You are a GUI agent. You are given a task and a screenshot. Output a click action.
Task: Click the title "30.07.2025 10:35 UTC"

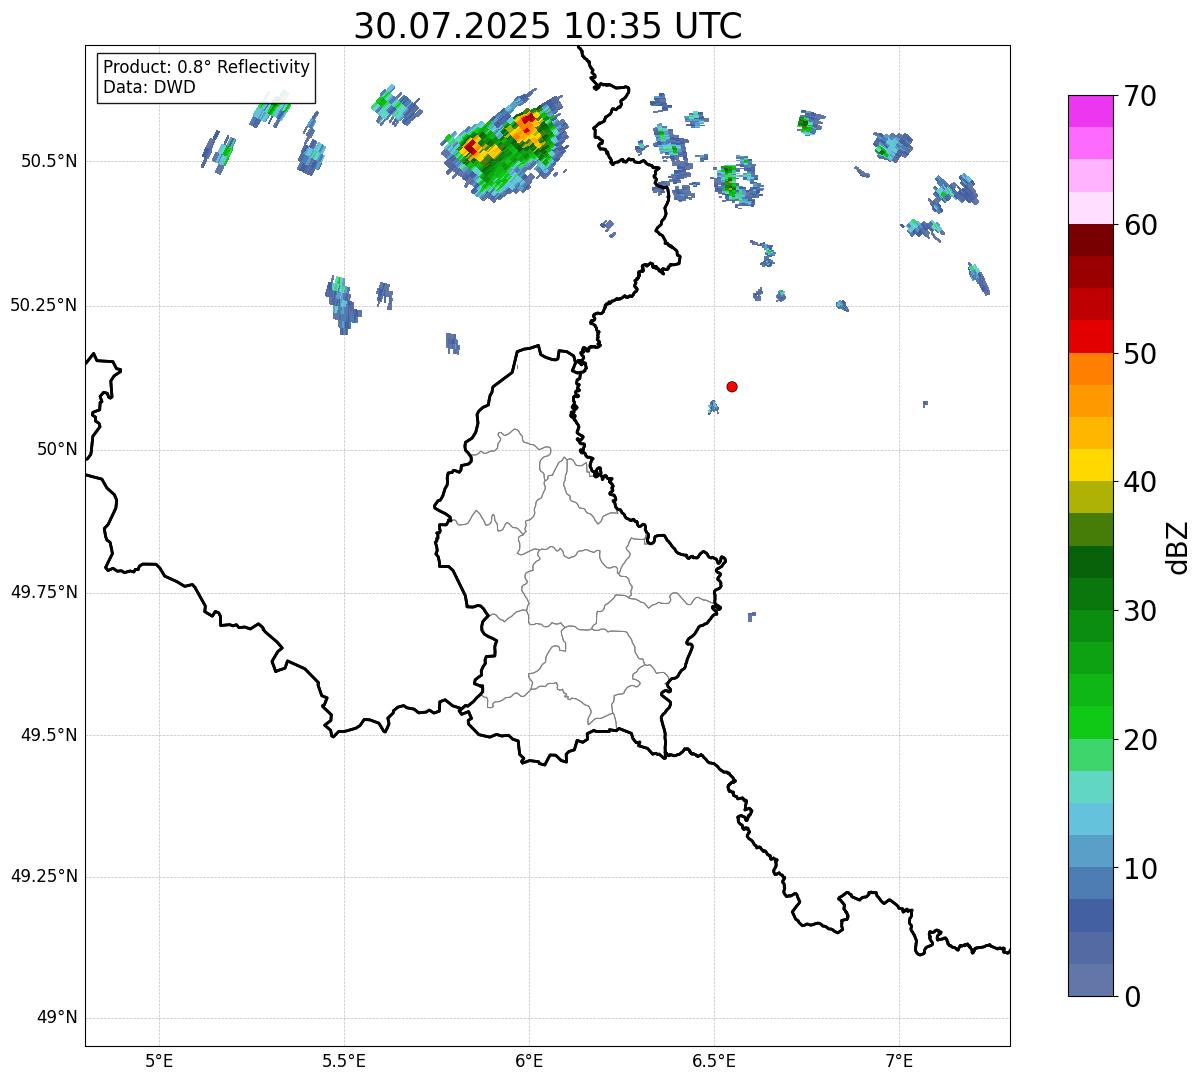[548, 26]
